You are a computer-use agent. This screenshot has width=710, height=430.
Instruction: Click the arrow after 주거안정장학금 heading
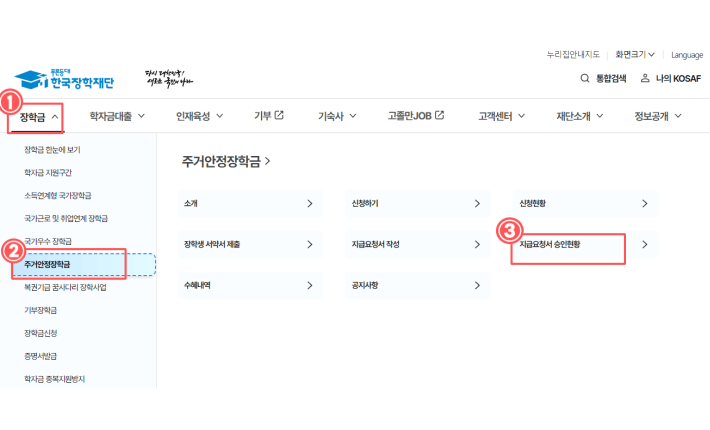point(268,162)
